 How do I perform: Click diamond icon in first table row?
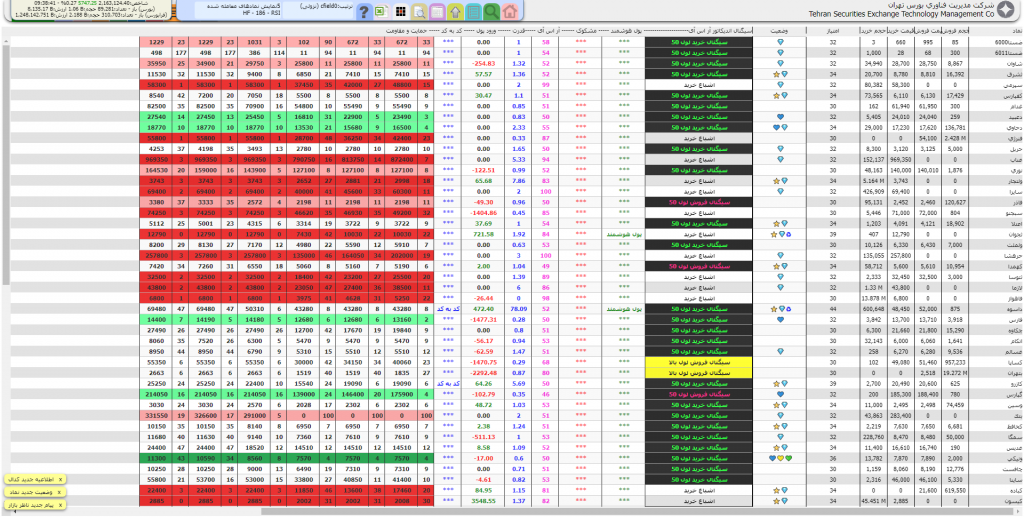(780, 42)
